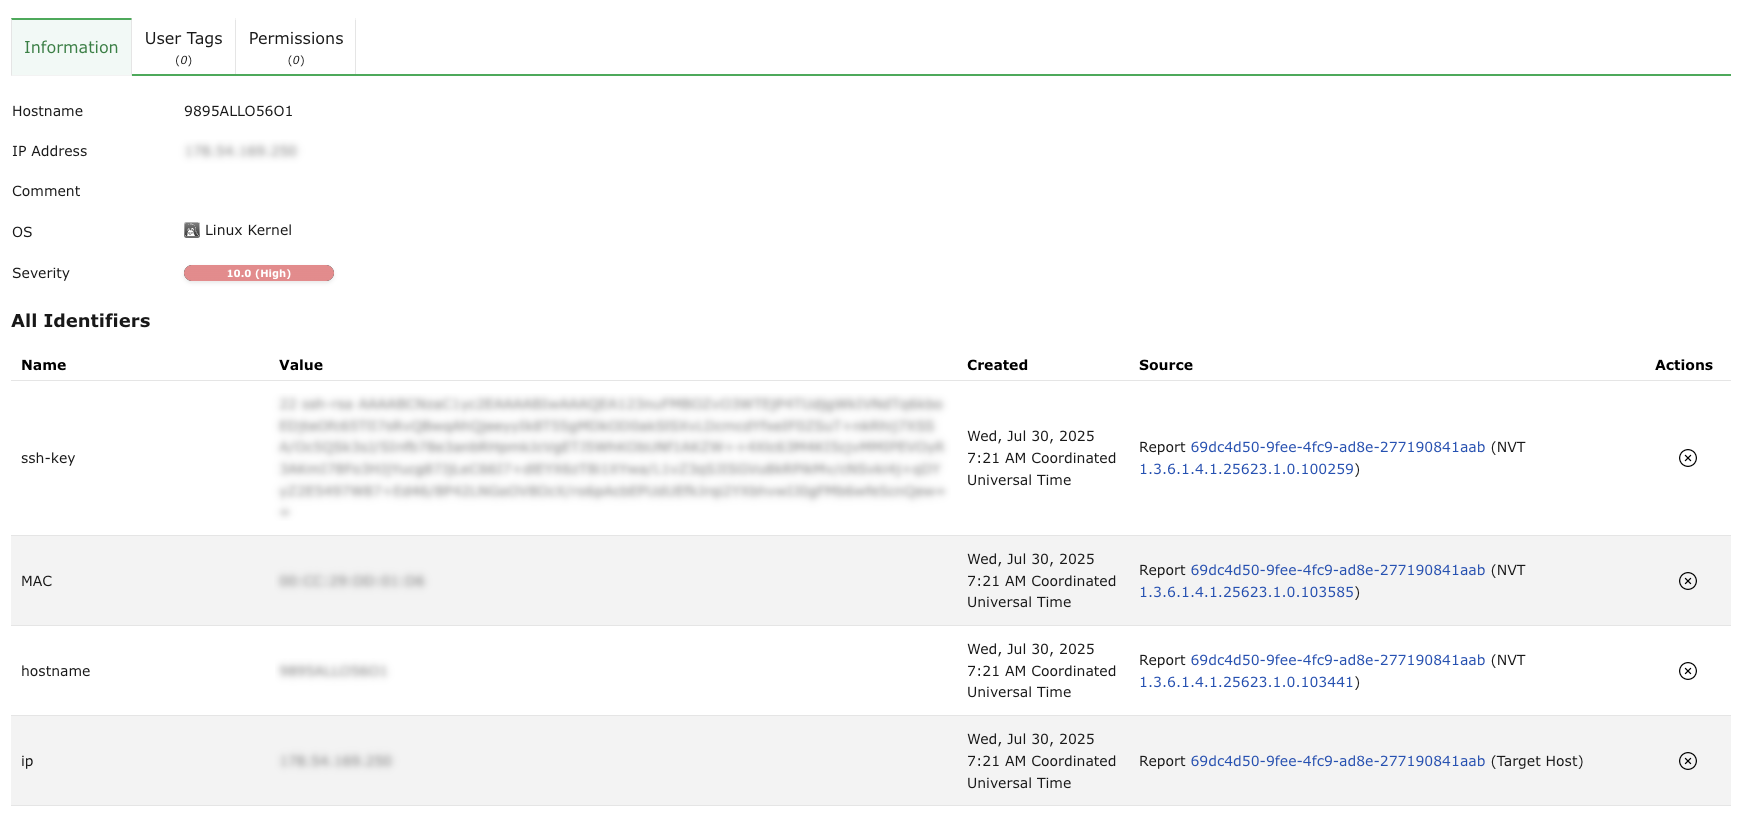Select the Information tab

[x=71, y=47]
